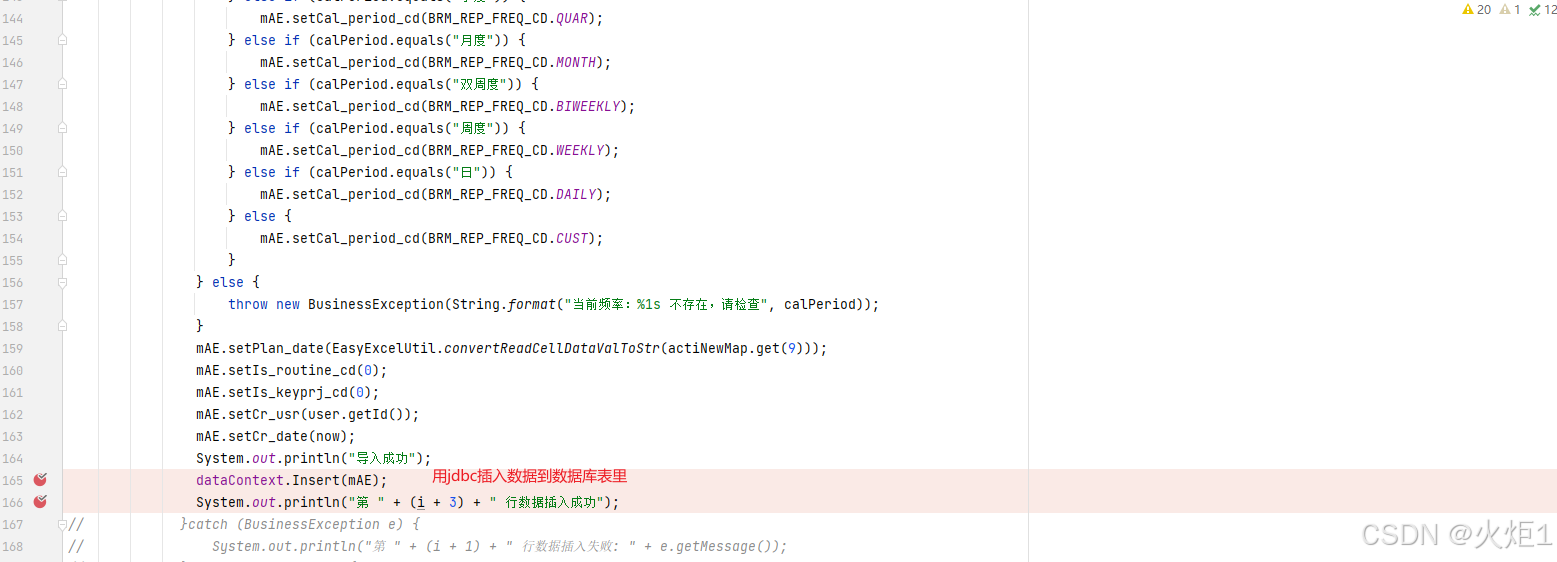Click line number 157 in the gutter

pyautogui.click(x=12, y=304)
